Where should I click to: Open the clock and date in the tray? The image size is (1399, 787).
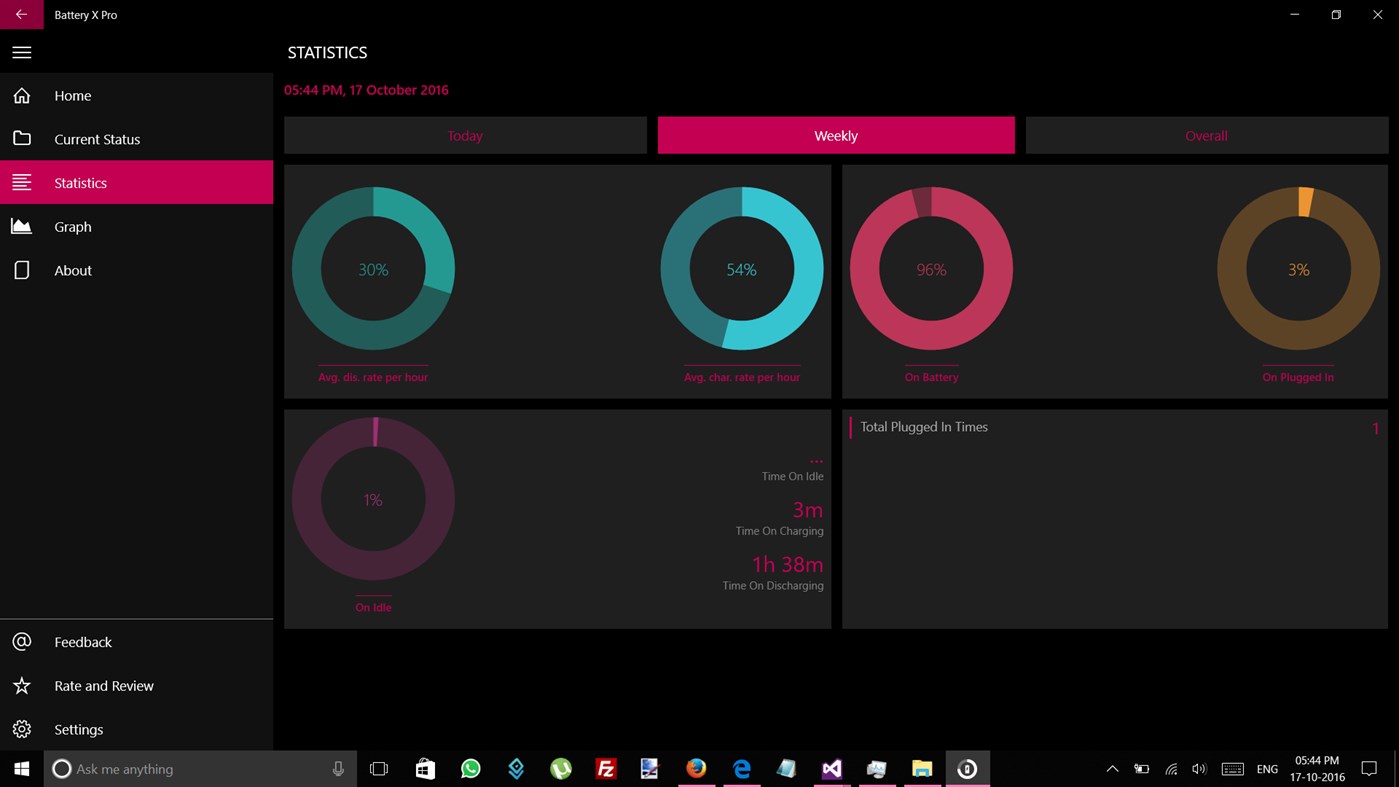click(x=1315, y=768)
